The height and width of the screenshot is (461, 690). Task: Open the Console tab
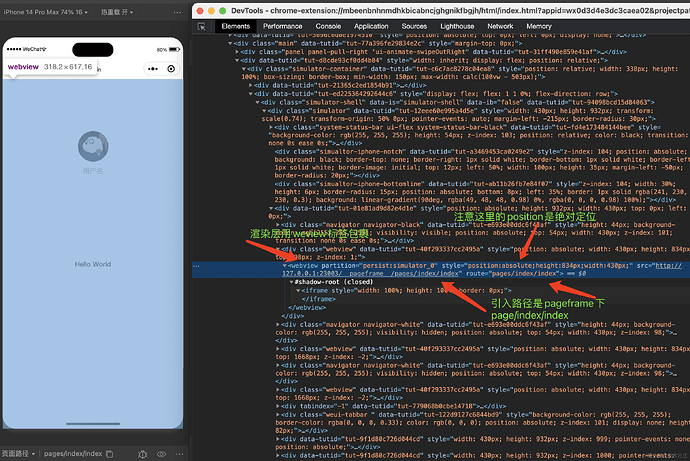pos(328,26)
